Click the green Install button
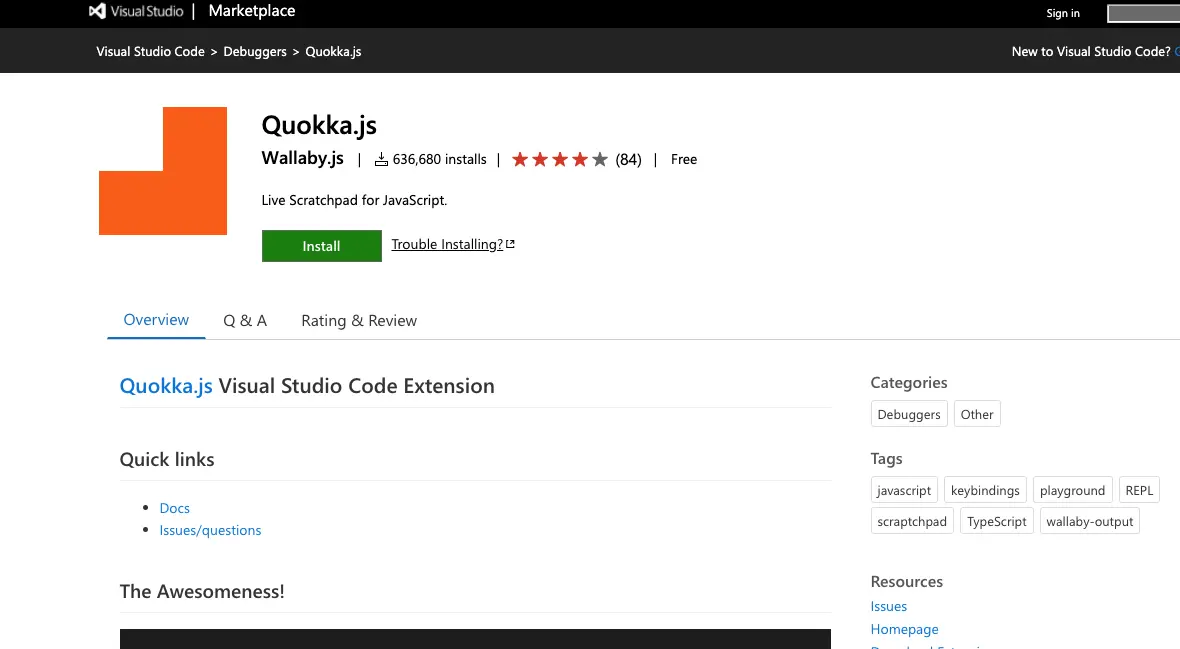This screenshot has width=1180, height=649. tap(321, 246)
